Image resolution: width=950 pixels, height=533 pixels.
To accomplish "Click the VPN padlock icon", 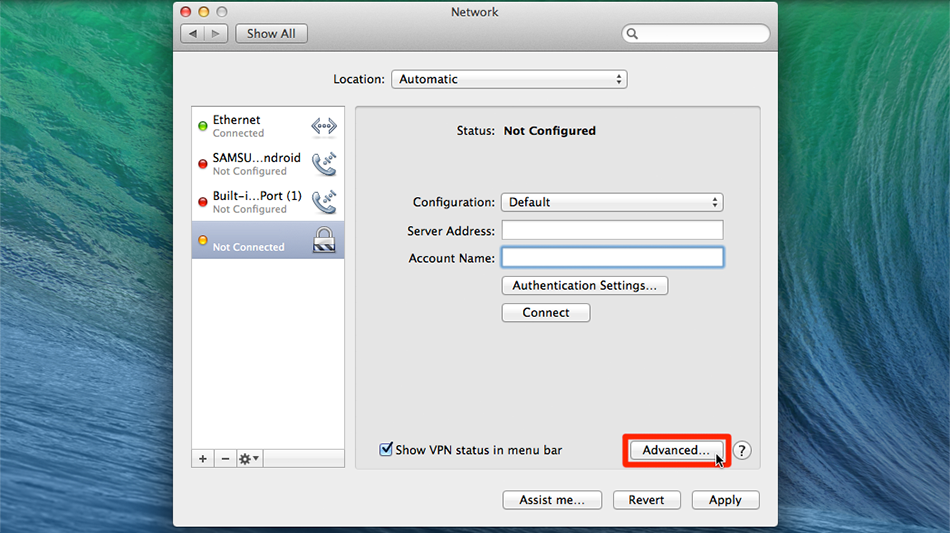I will pos(323,240).
